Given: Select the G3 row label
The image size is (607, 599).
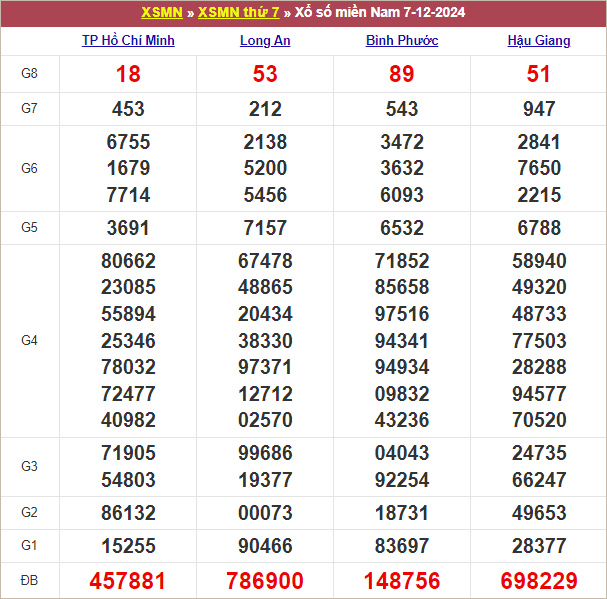Looking at the screenshot, I should pyautogui.click(x=29, y=466).
